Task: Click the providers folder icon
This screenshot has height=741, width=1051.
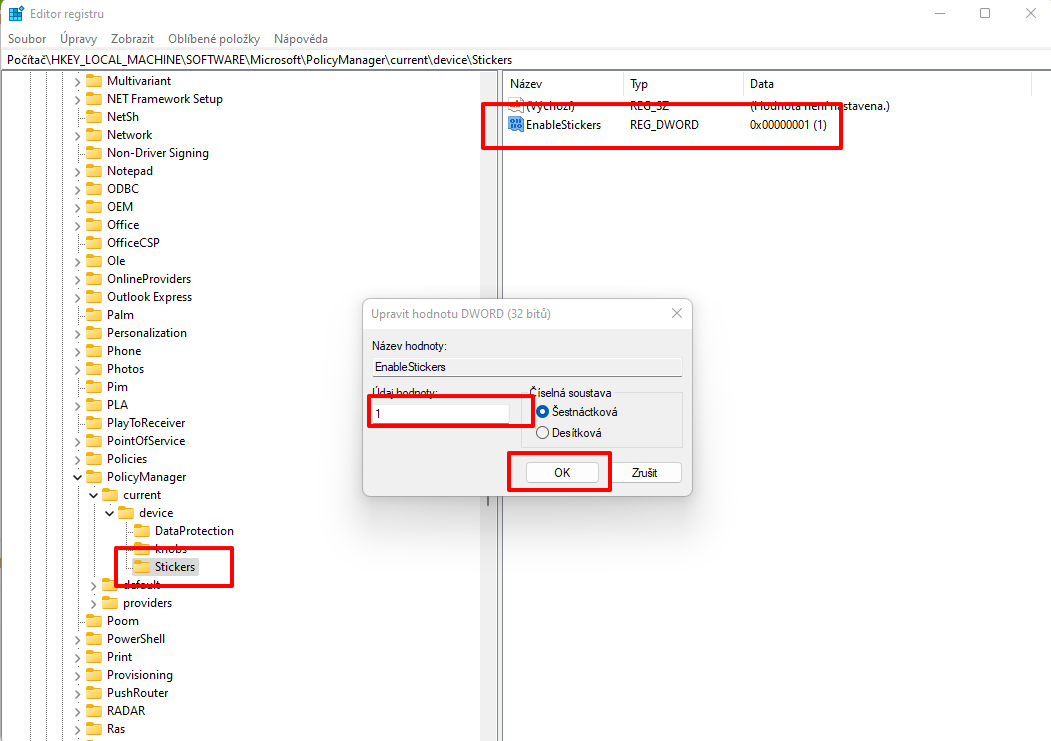Action: [110, 603]
